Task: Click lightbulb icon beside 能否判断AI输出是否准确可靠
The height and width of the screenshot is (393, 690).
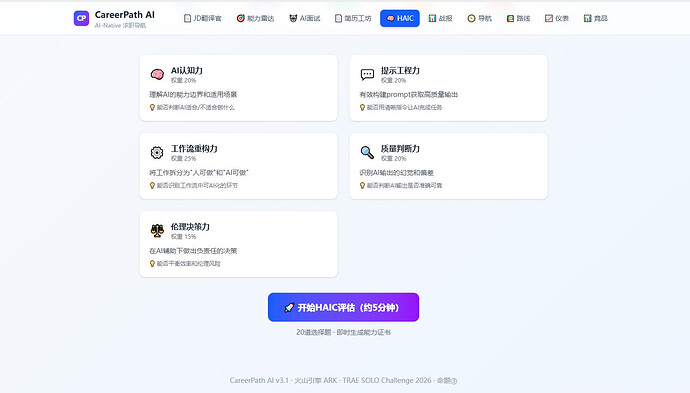Action: [362, 186]
